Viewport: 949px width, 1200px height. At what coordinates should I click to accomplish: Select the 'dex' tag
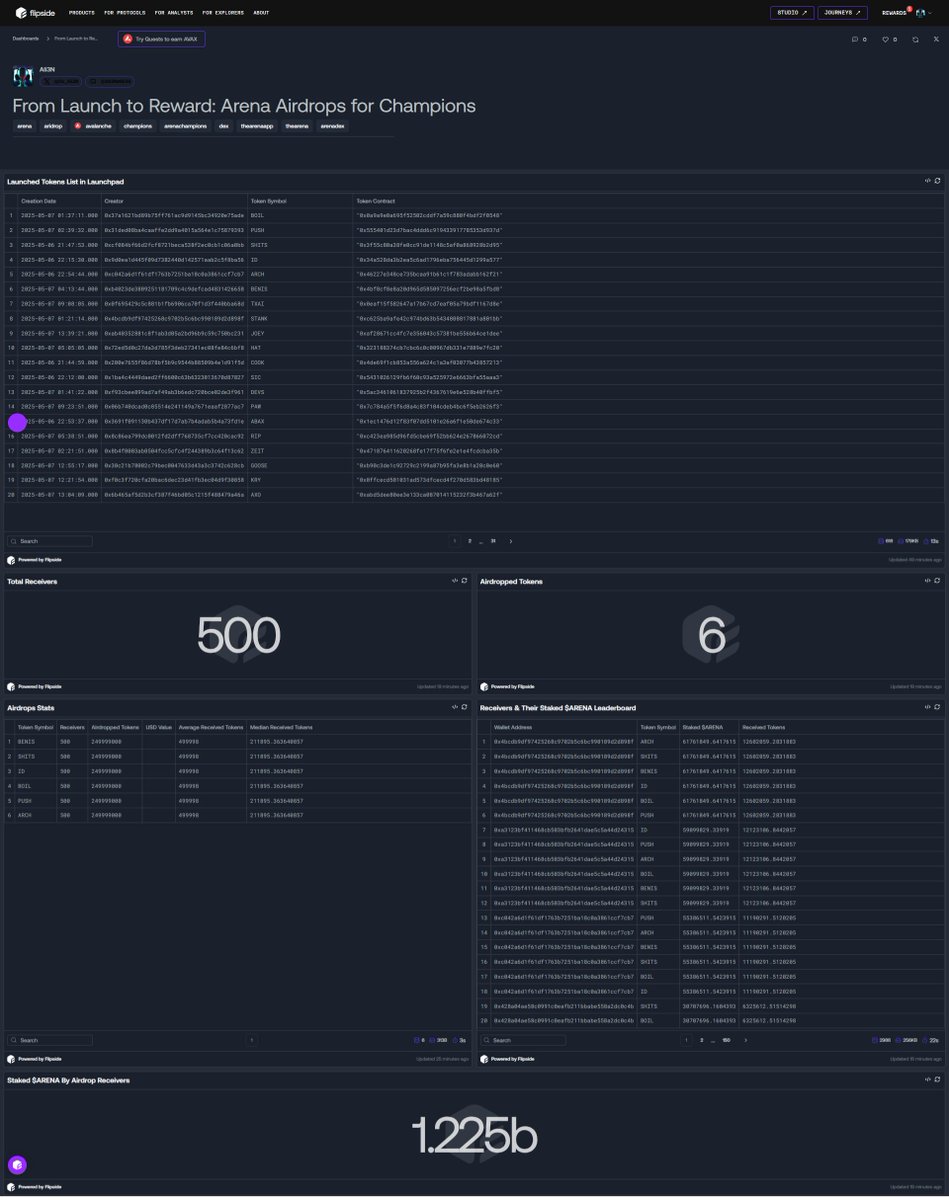pos(224,126)
